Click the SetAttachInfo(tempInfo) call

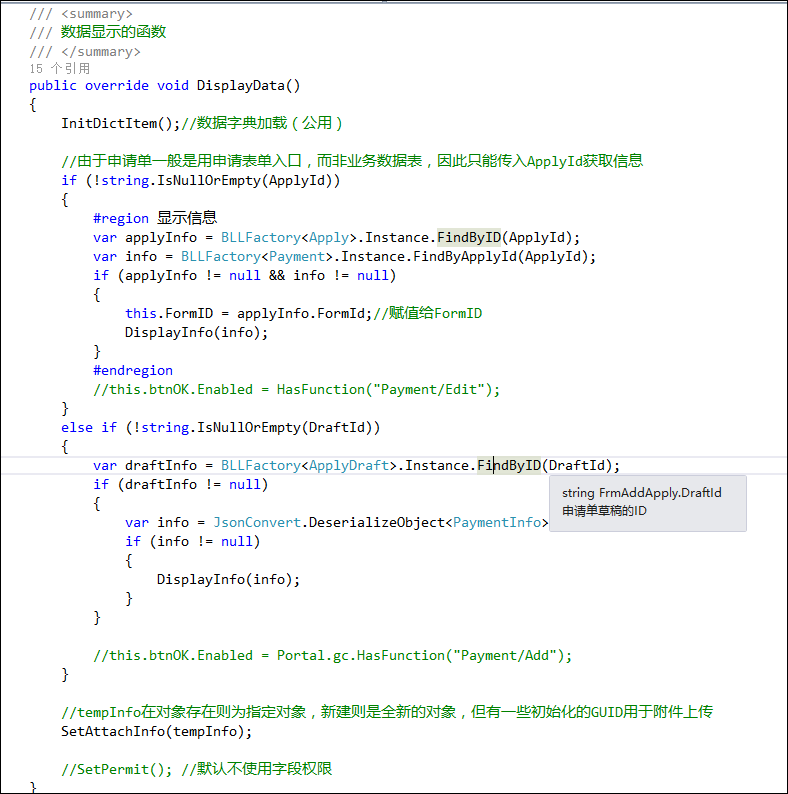[x=156, y=732]
